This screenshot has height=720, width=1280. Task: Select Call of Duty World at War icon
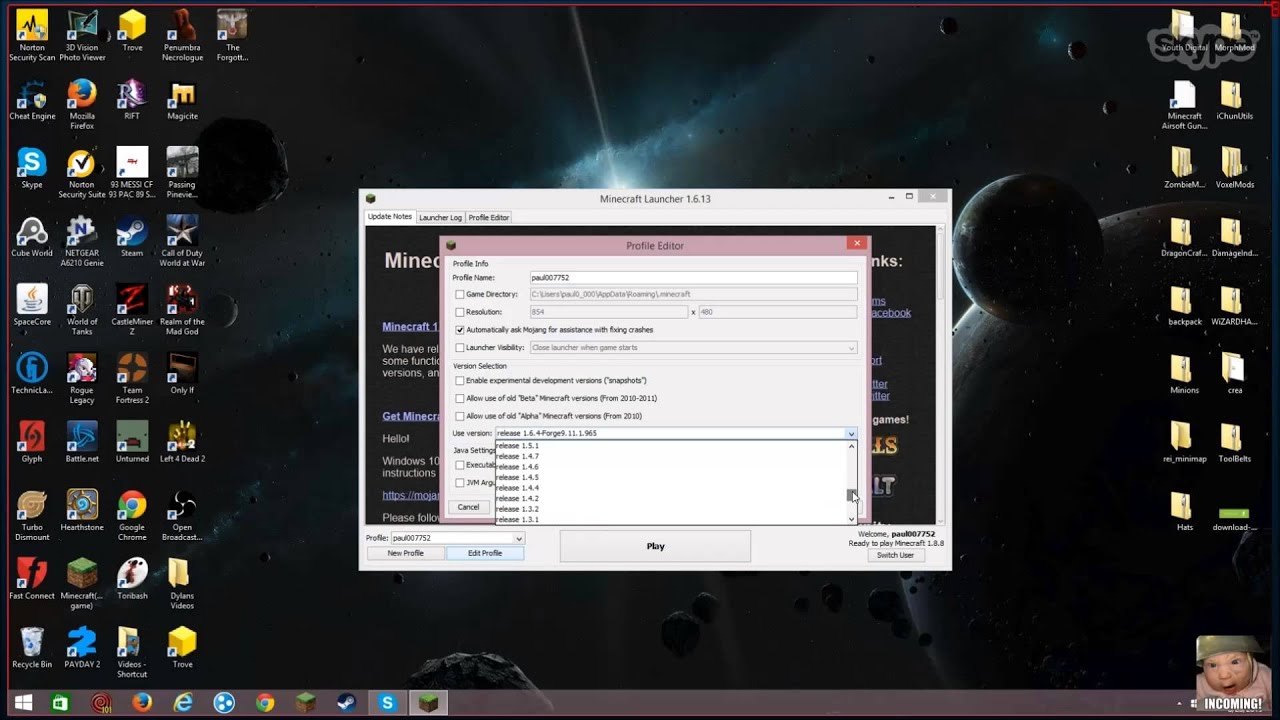[182, 241]
